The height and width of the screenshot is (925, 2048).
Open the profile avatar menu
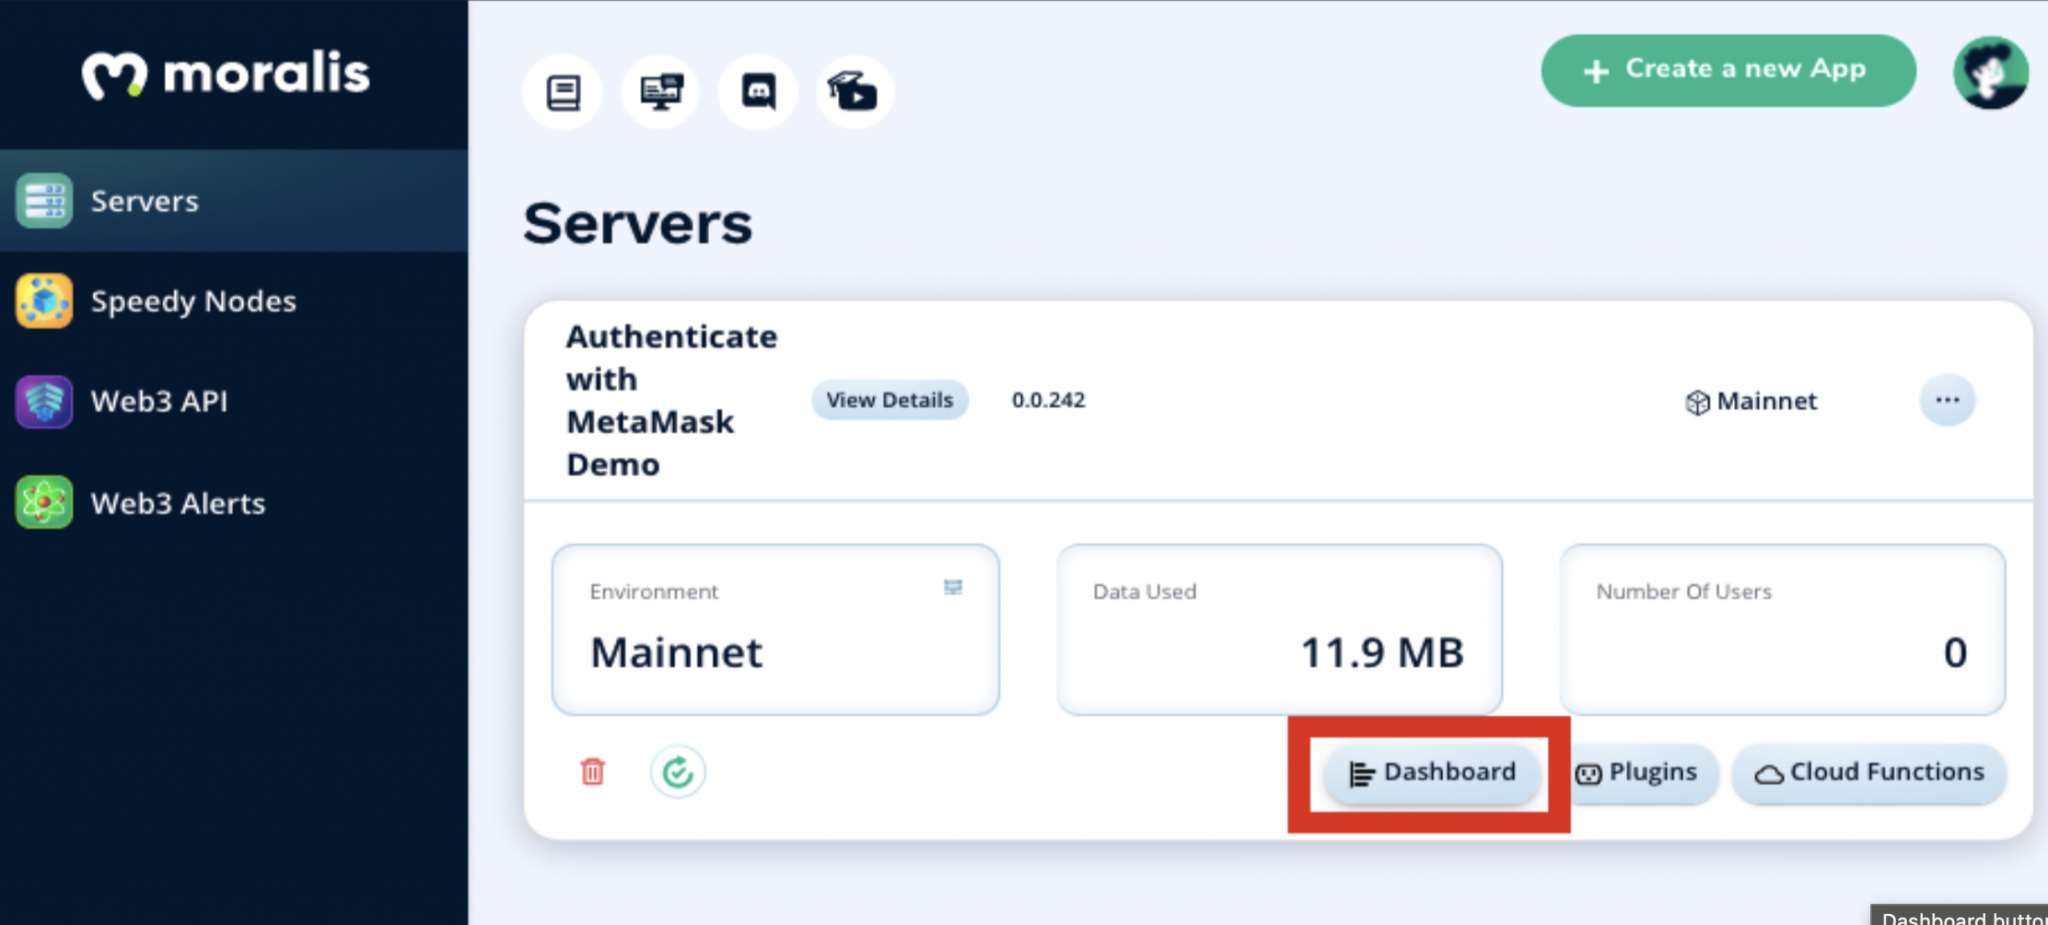click(x=1989, y=72)
